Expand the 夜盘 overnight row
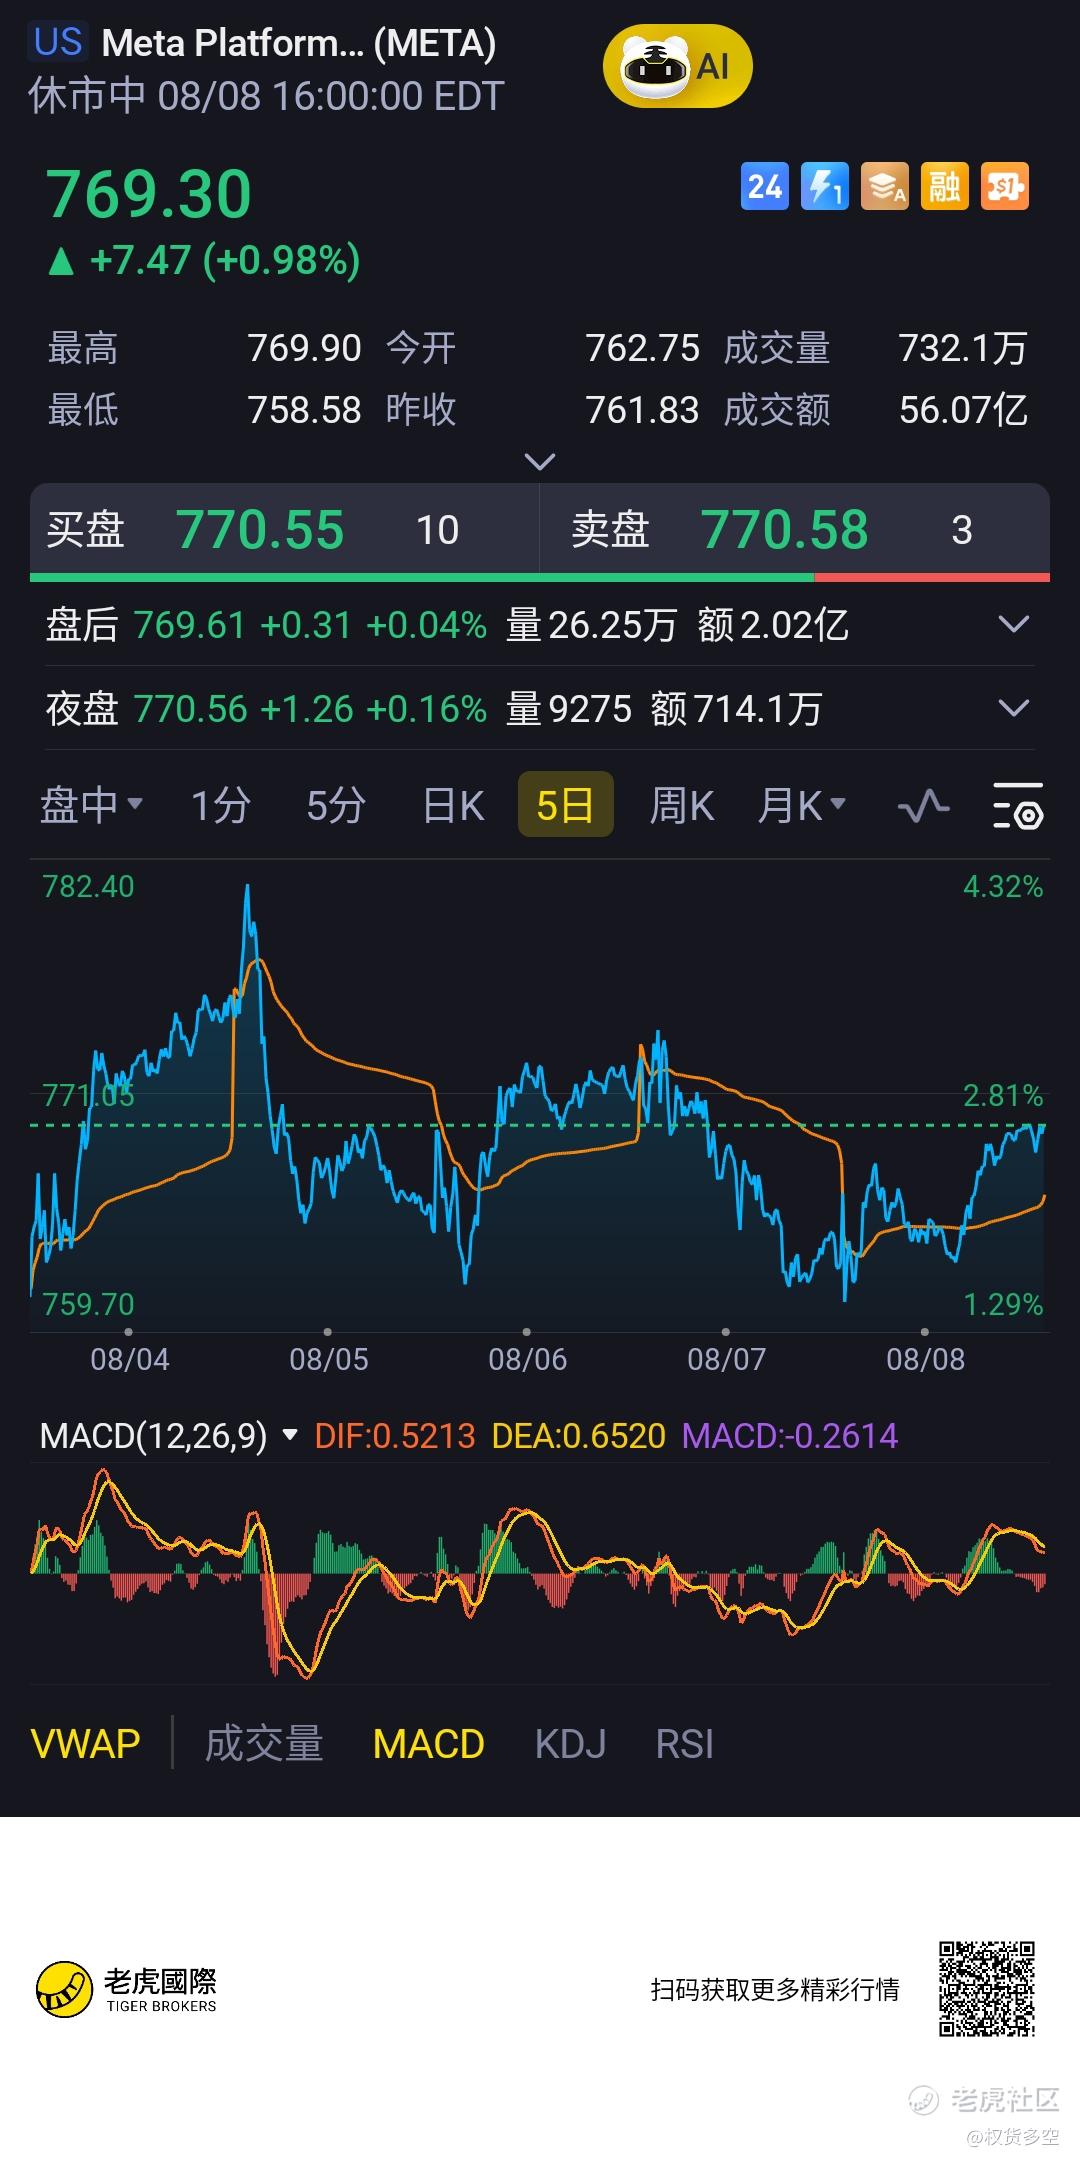The height and width of the screenshot is (2162, 1080). coord(1014,709)
